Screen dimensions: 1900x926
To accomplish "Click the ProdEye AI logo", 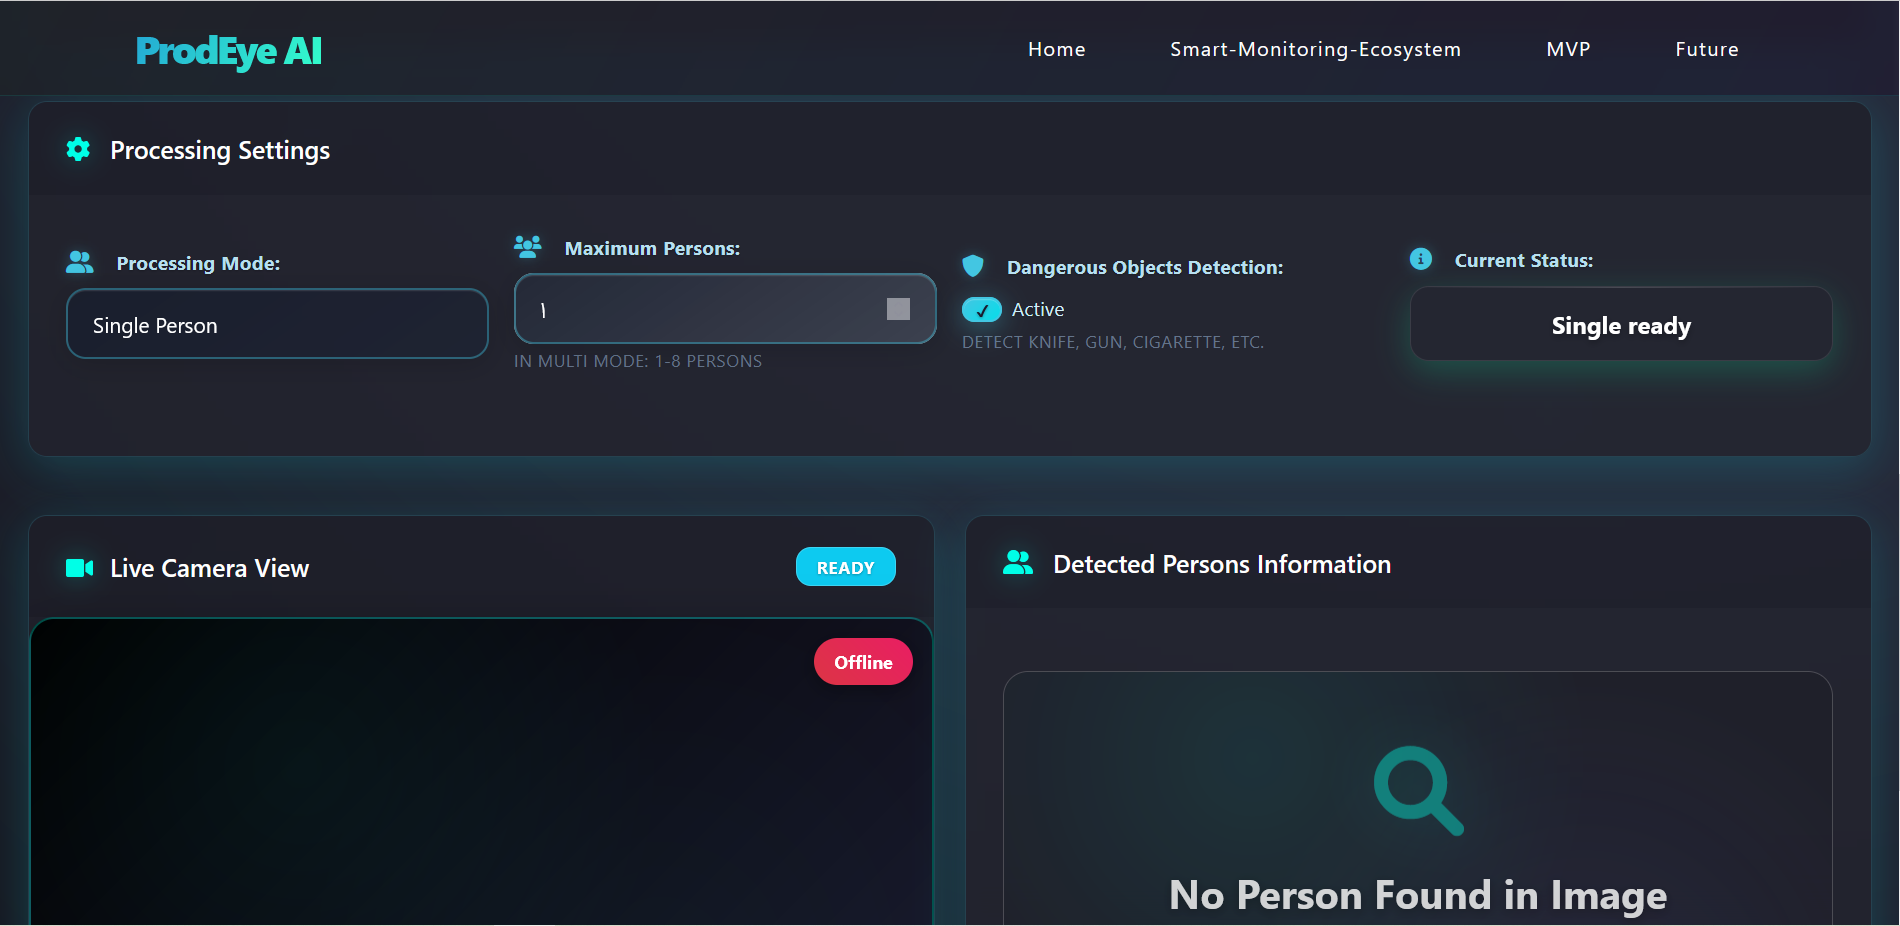I will [229, 51].
